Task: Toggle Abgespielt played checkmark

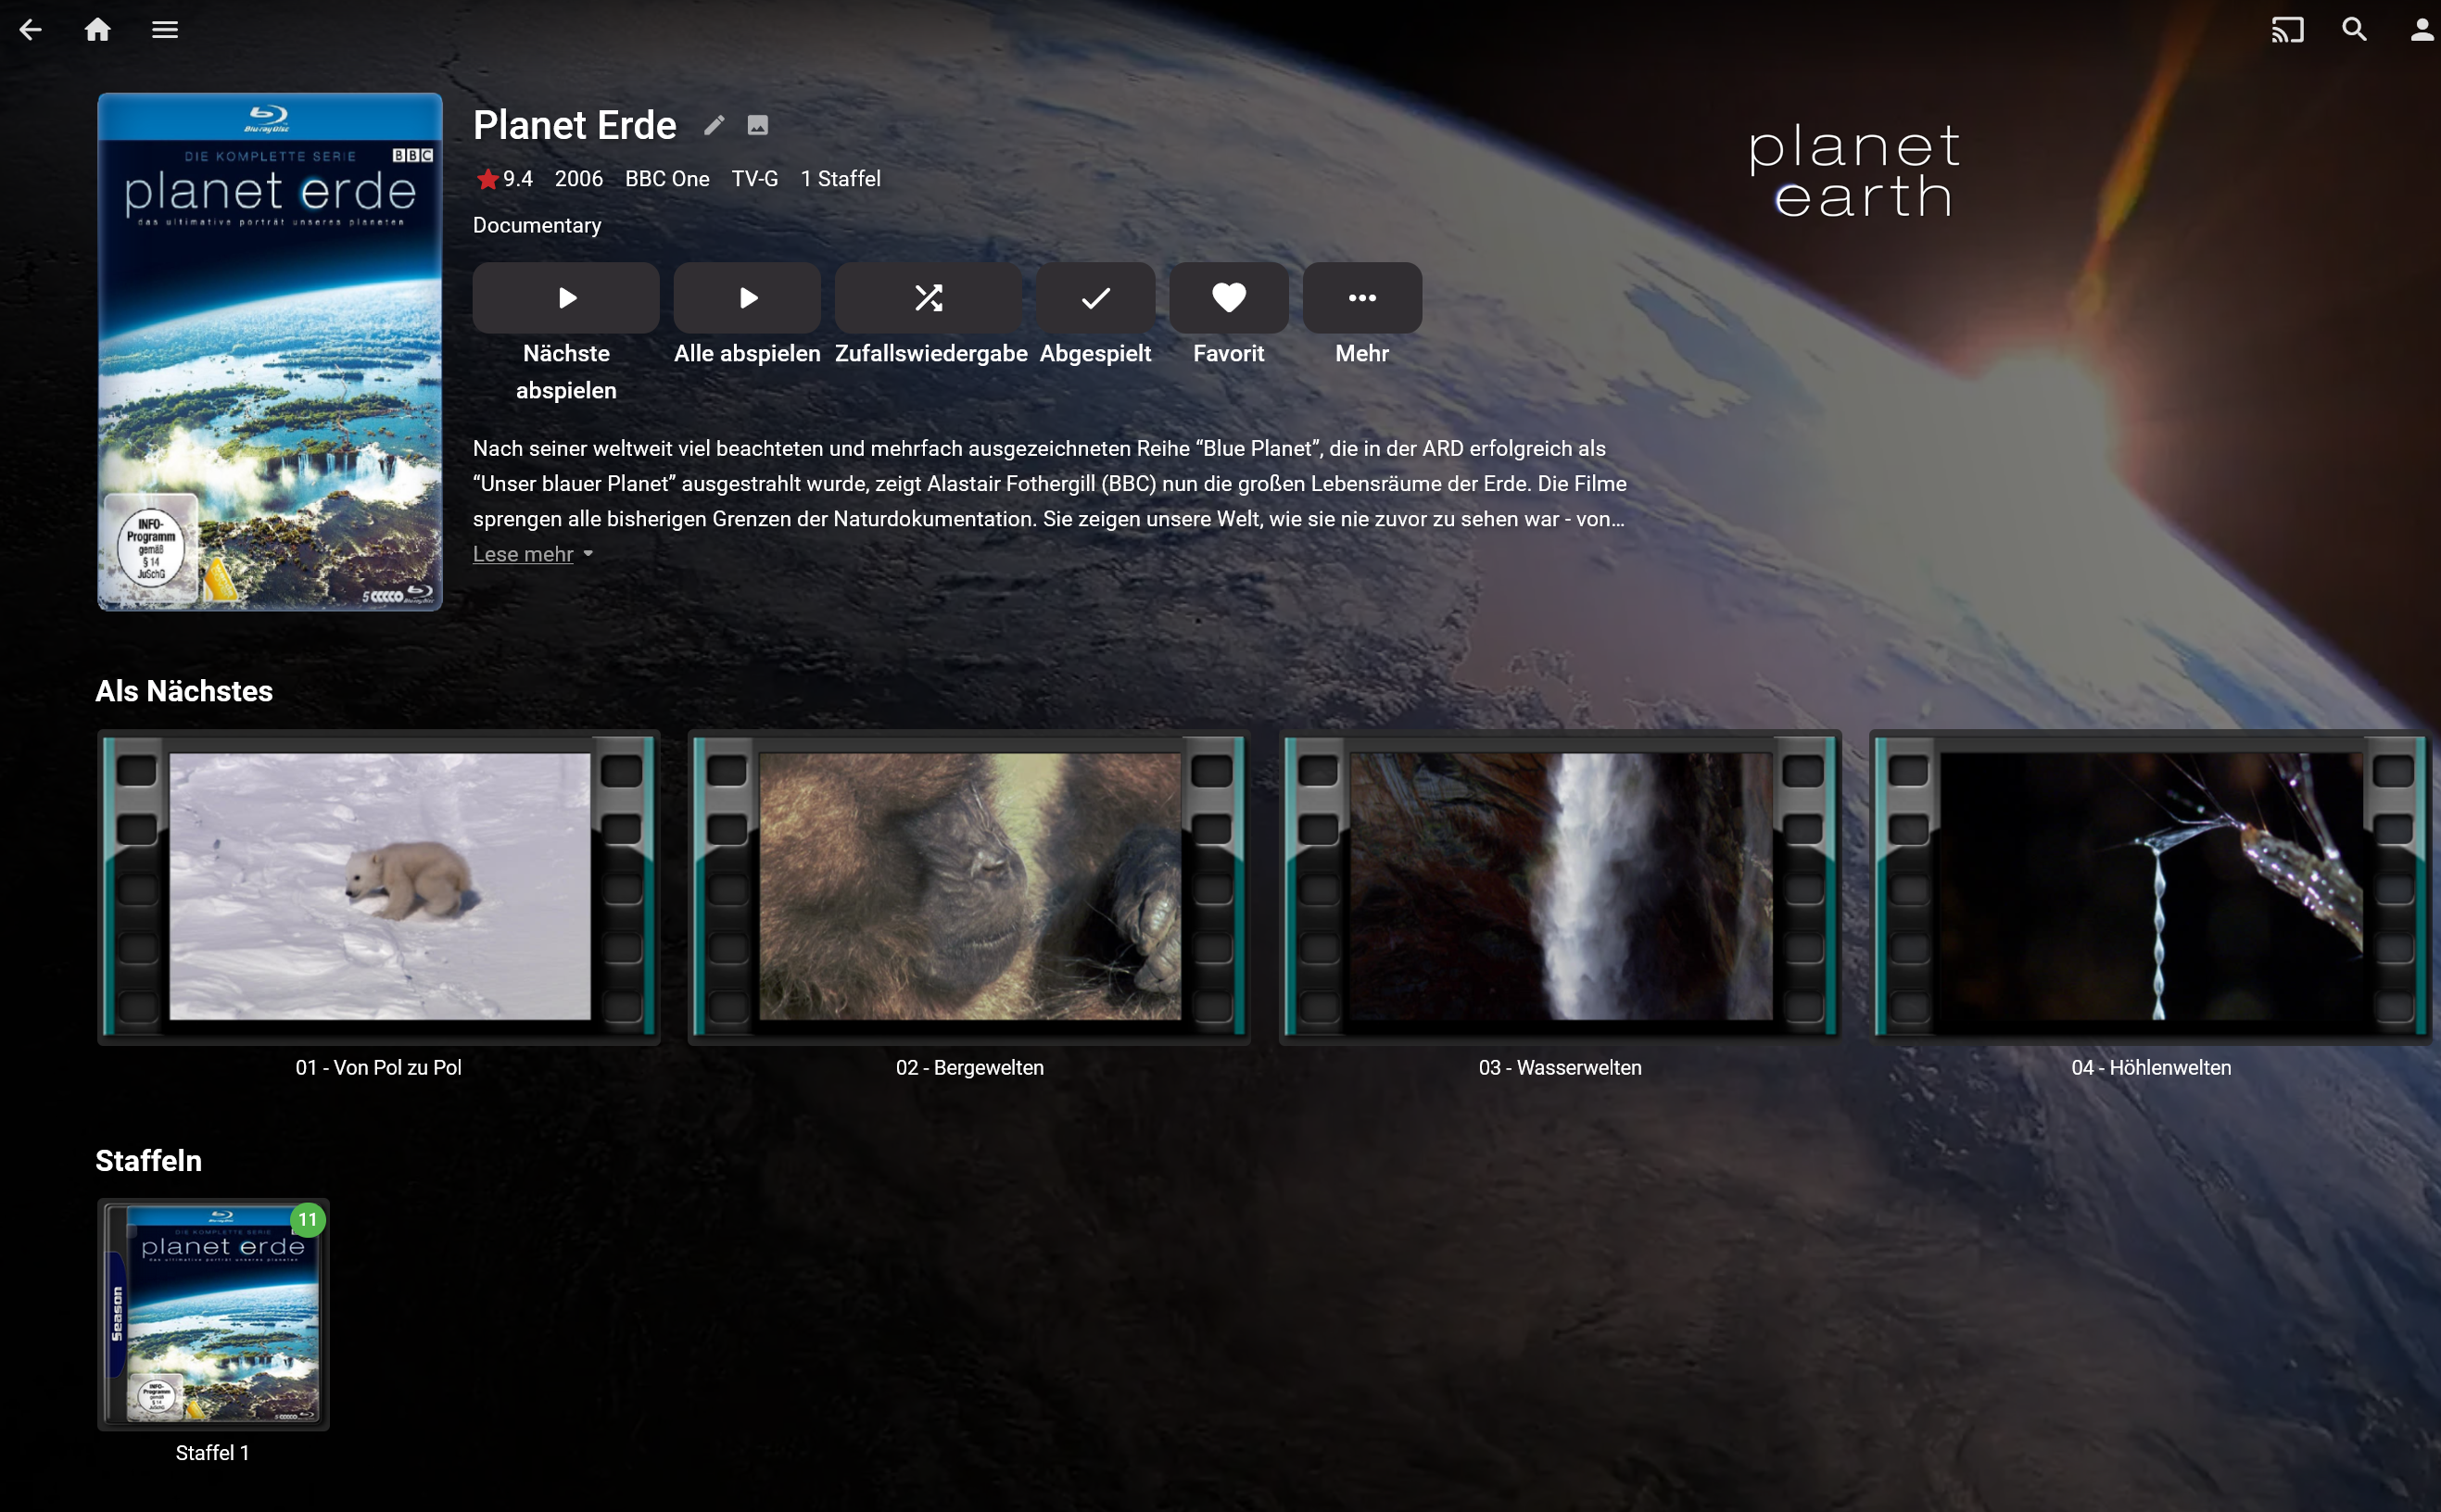Action: [x=1095, y=298]
